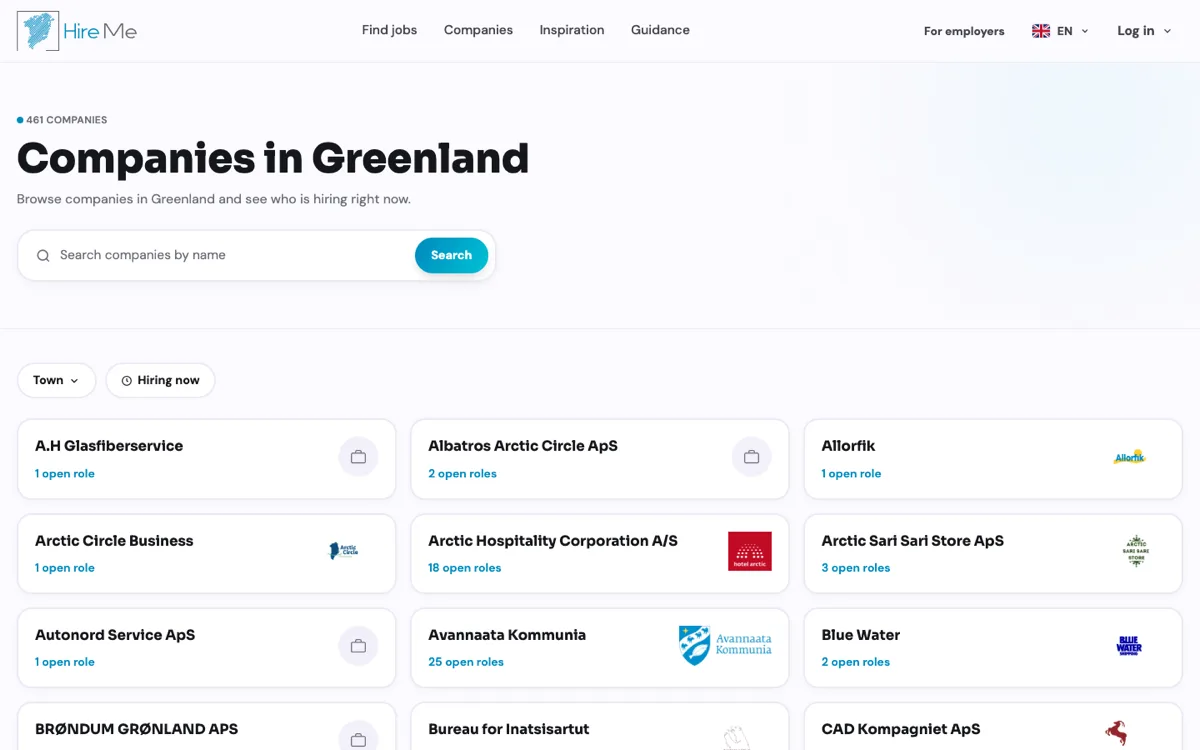Click the blue Search button
1200x750 pixels.
(451, 255)
